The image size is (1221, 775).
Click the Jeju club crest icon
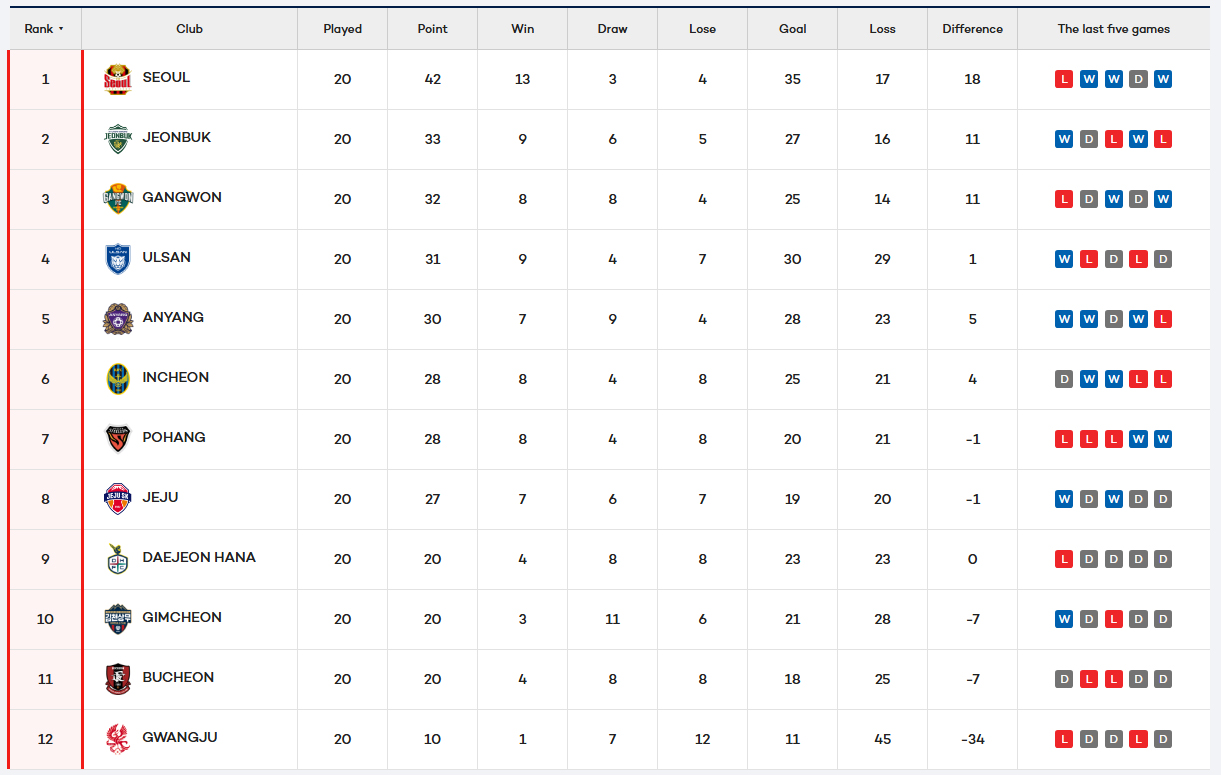117,499
